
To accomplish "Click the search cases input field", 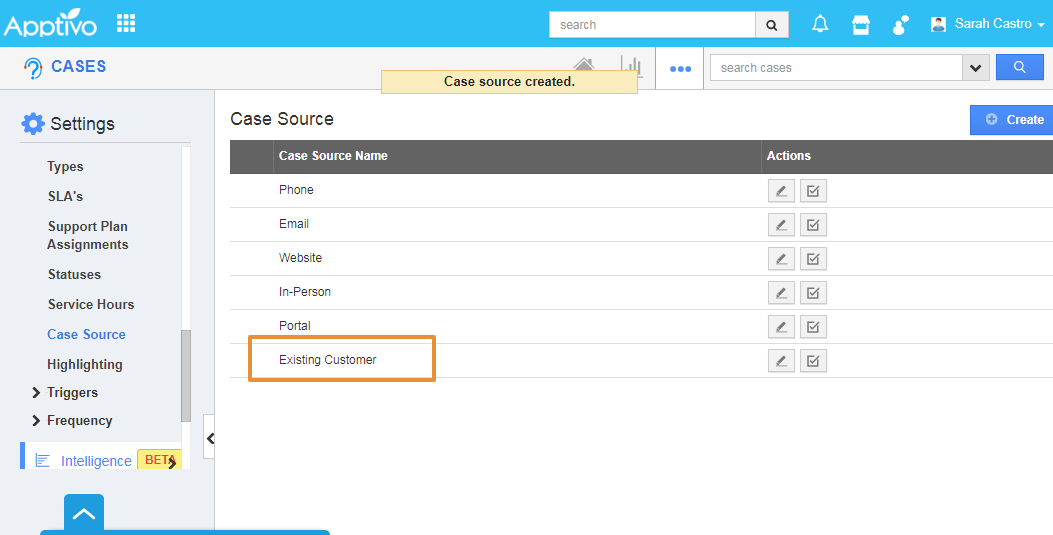I will tap(835, 68).
